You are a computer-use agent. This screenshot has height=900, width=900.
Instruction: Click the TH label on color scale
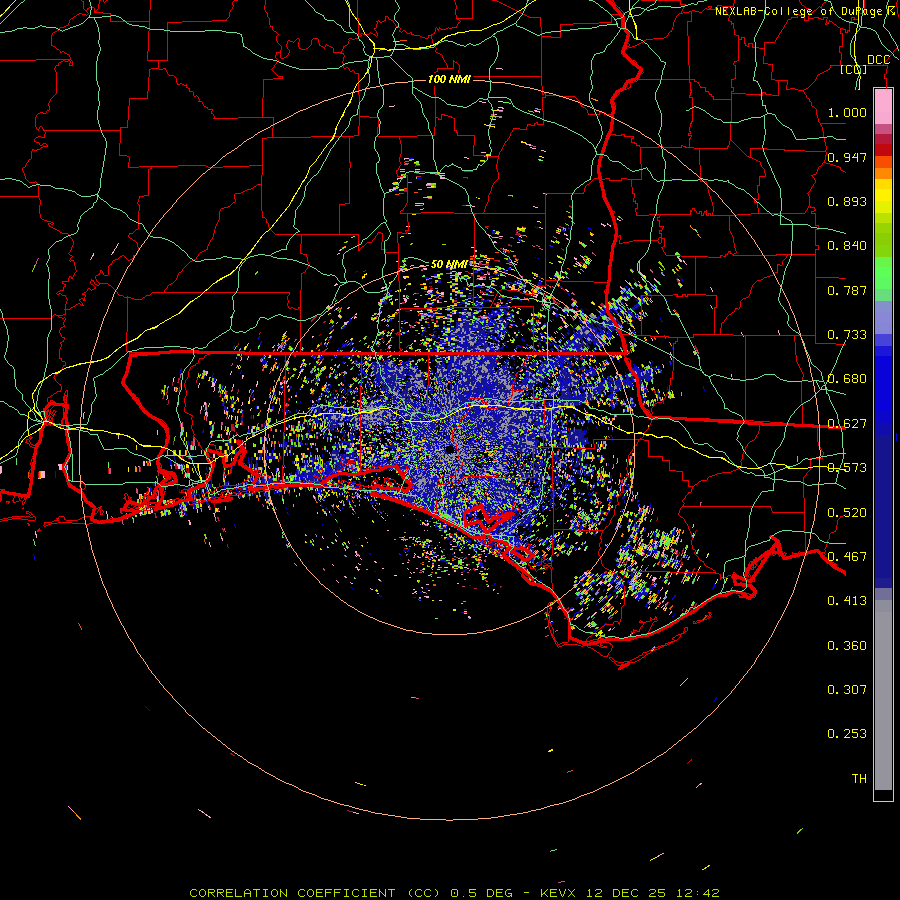(859, 779)
